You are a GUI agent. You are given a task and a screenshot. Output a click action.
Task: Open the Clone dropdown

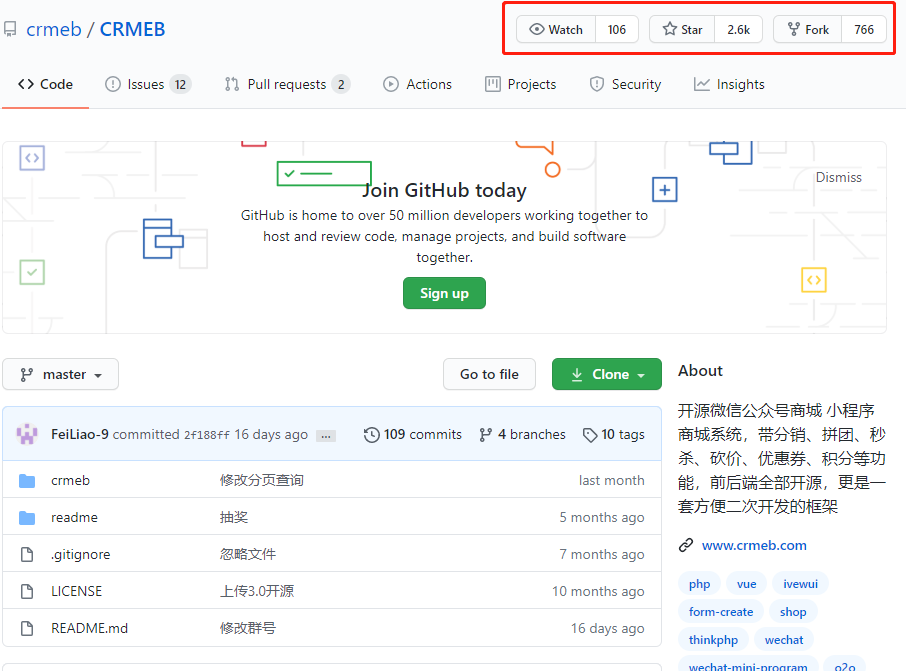[x=606, y=374]
